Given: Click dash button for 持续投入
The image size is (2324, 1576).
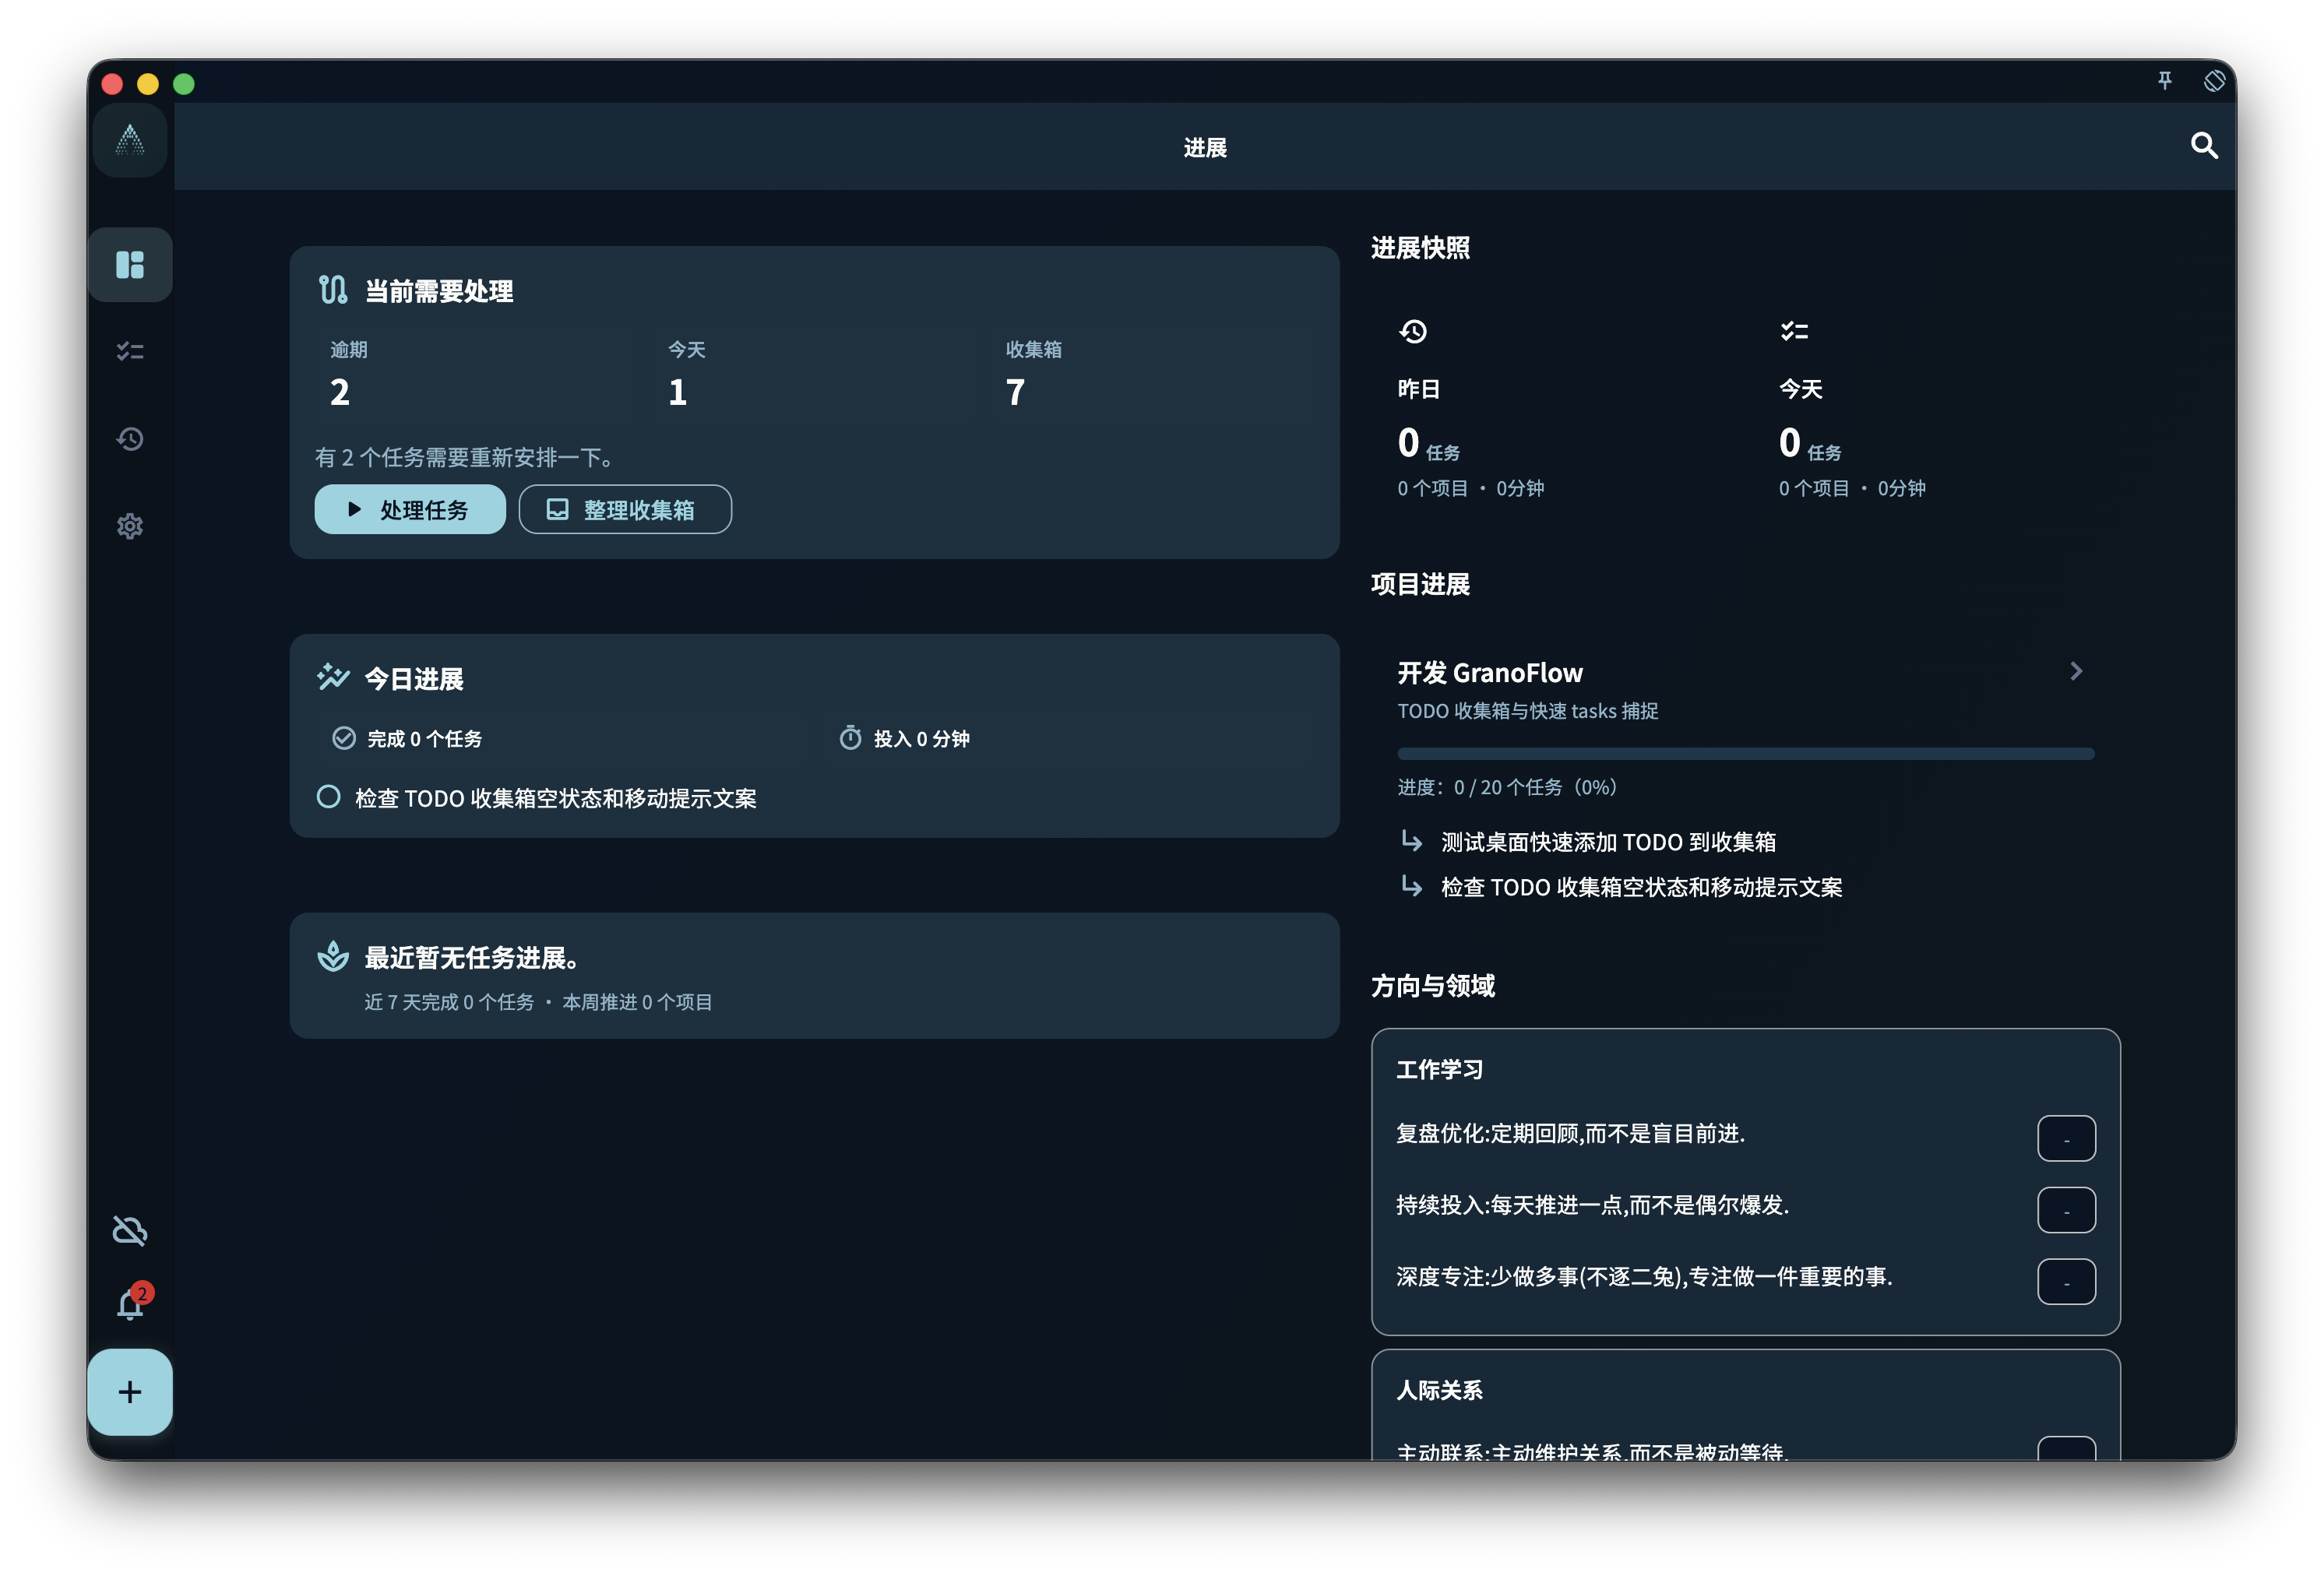Looking at the screenshot, I should pyautogui.click(x=2066, y=1210).
